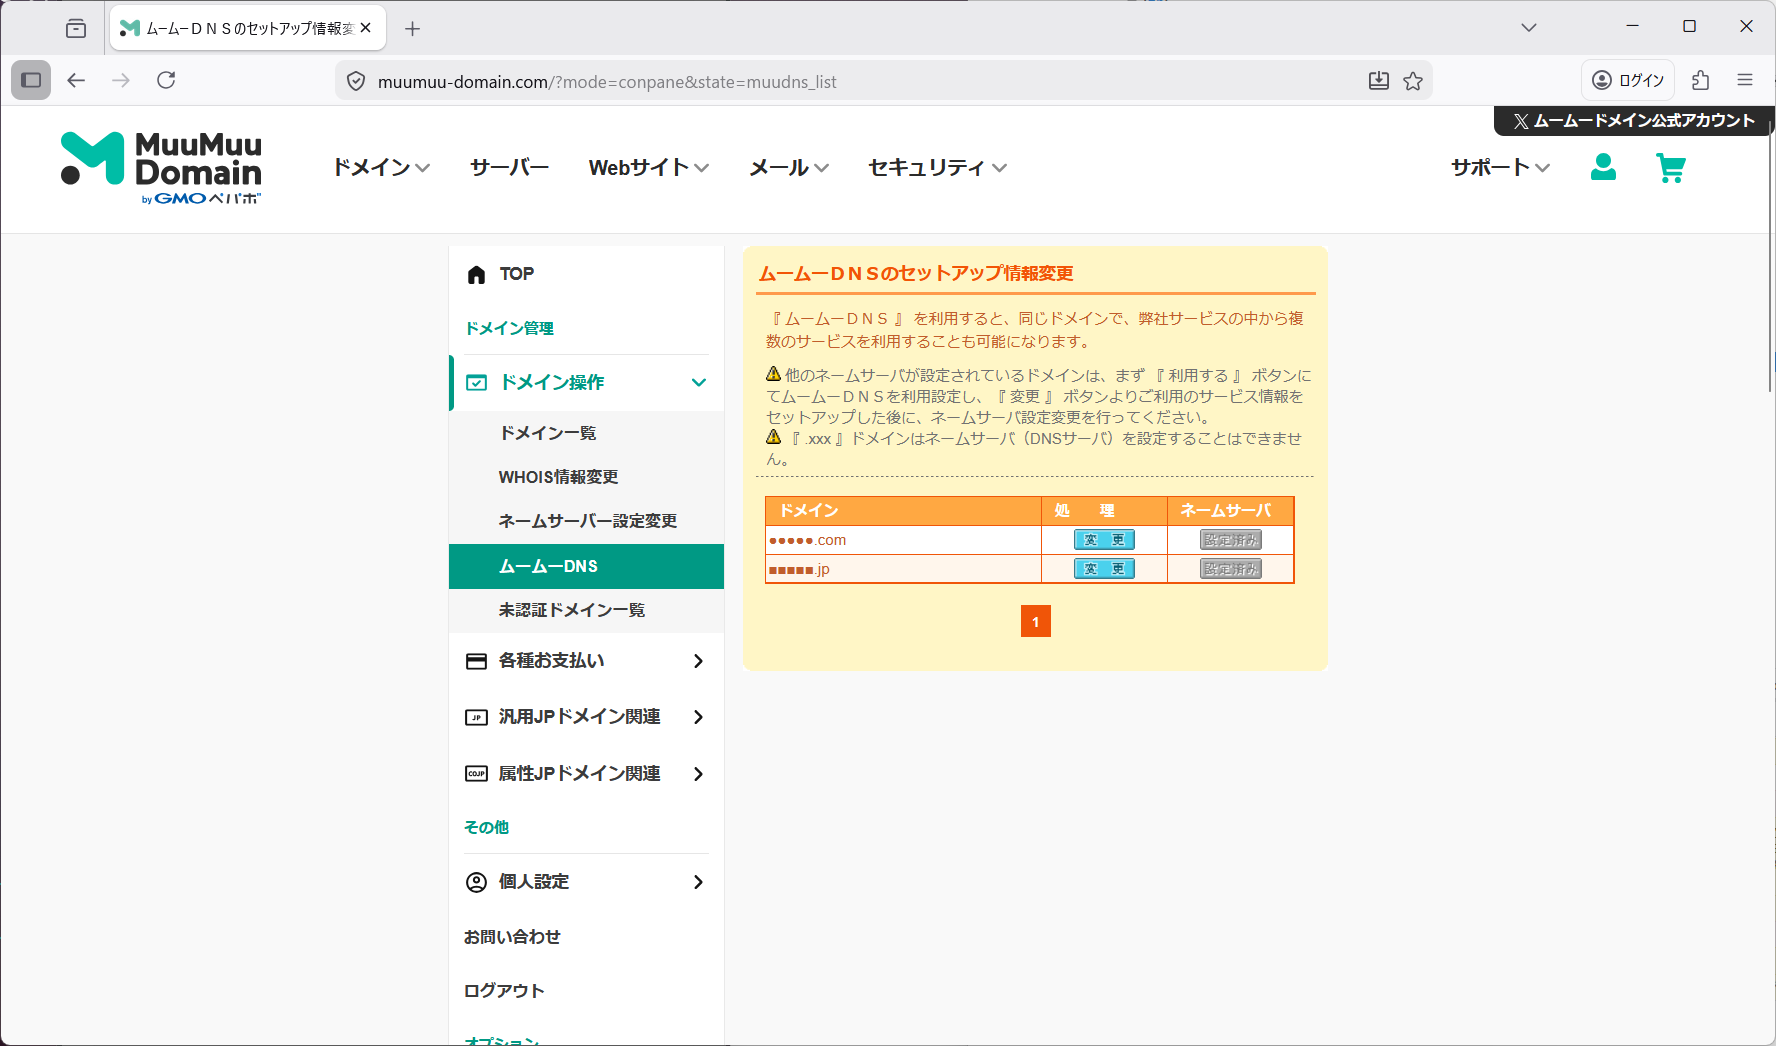Click the tab overview icon at top left
Image resolution: width=1776 pixels, height=1046 pixels.
[76, 28]
